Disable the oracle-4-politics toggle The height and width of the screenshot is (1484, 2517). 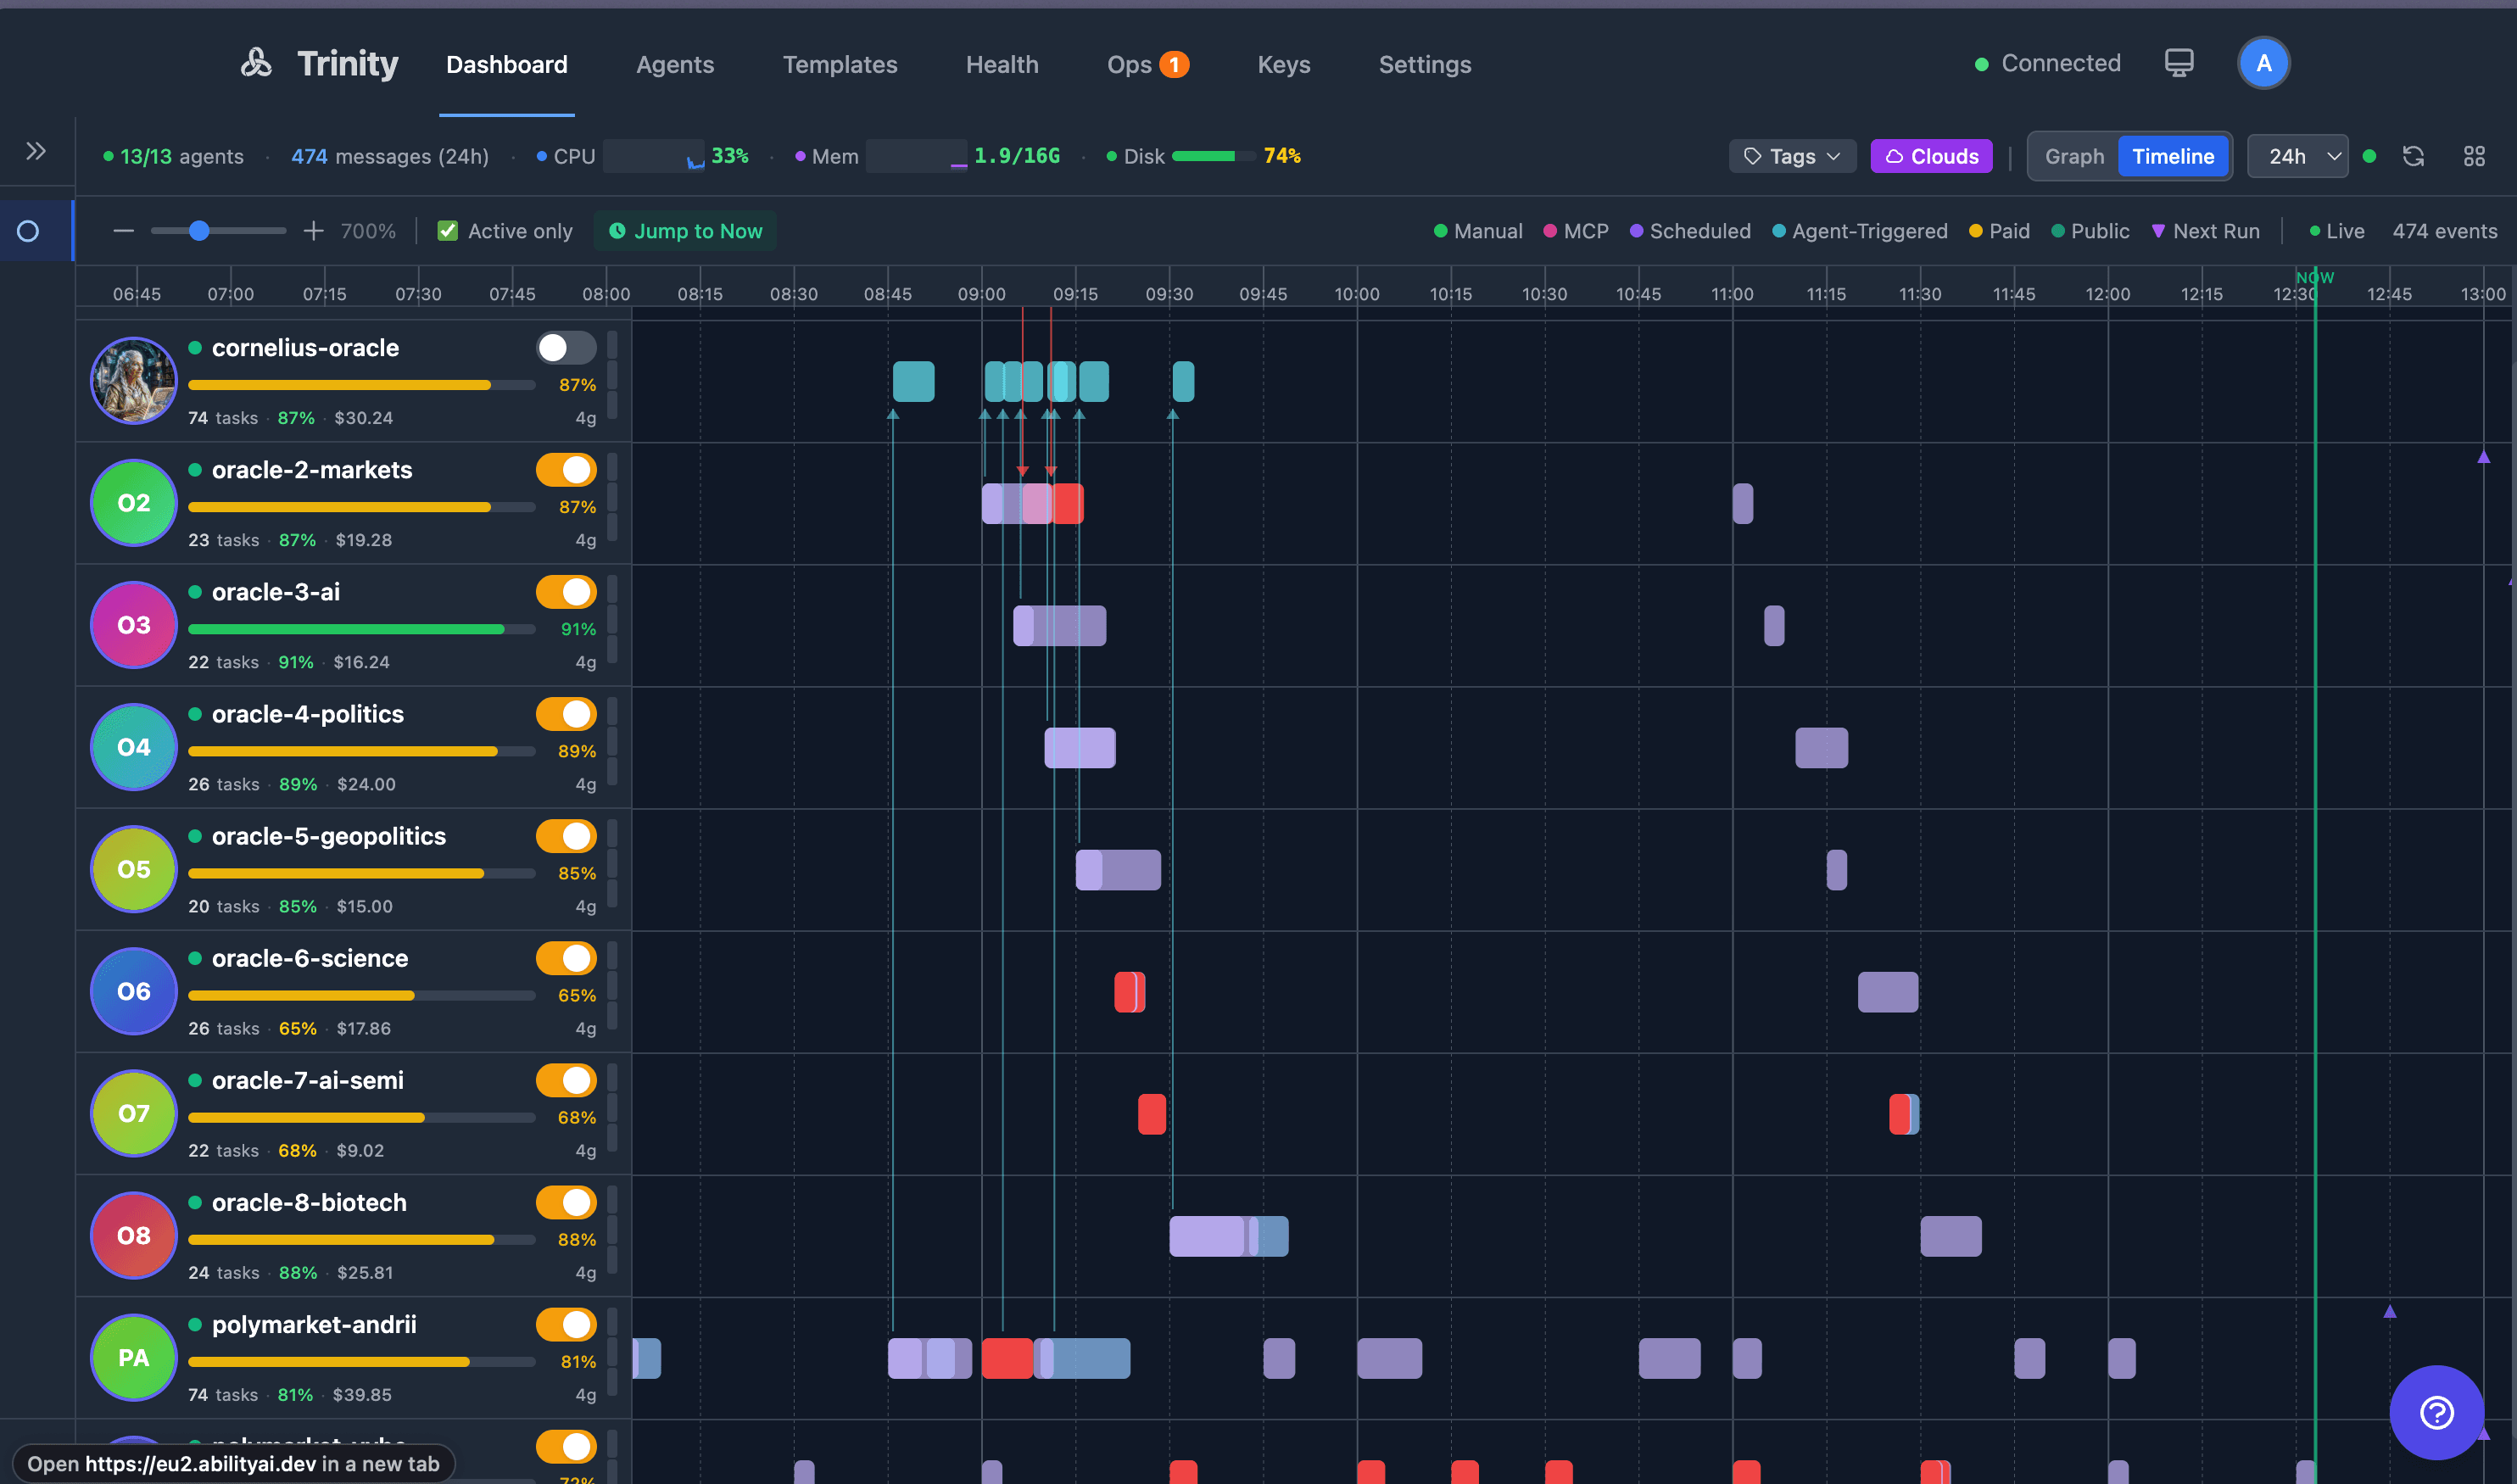click(x=566, y=713)
